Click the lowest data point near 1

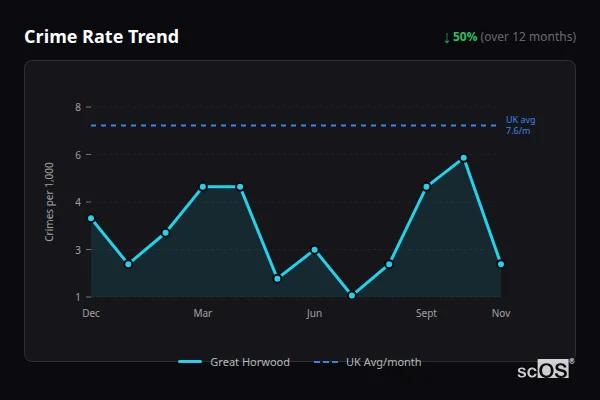coord(352,295)
